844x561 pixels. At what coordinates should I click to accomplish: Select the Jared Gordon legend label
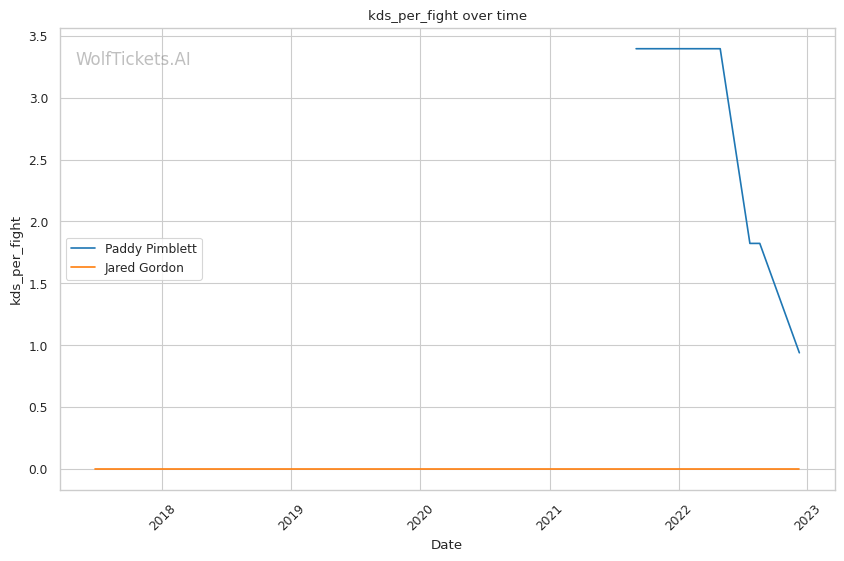tap(144, 268)
